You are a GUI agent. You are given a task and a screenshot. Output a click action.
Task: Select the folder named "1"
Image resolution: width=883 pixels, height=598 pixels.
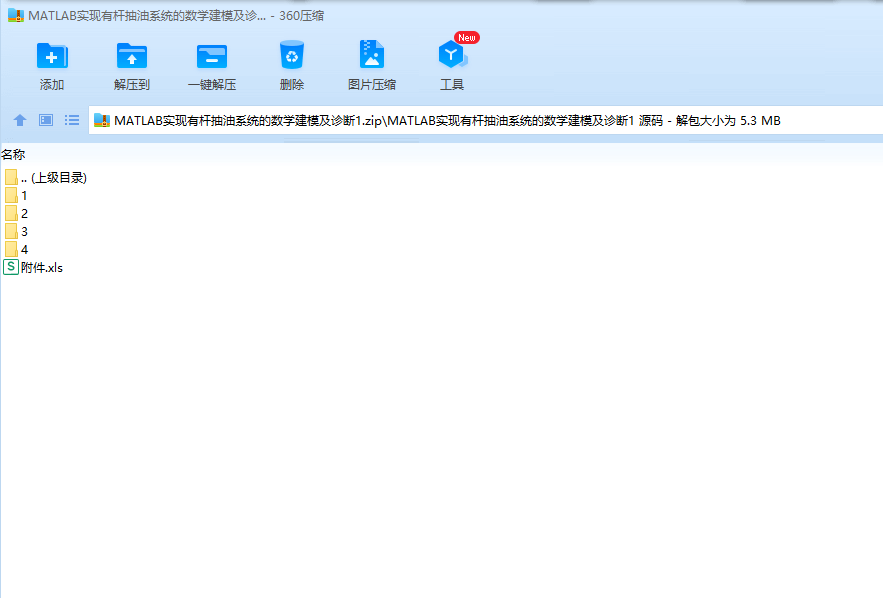(x=24, y=196)
